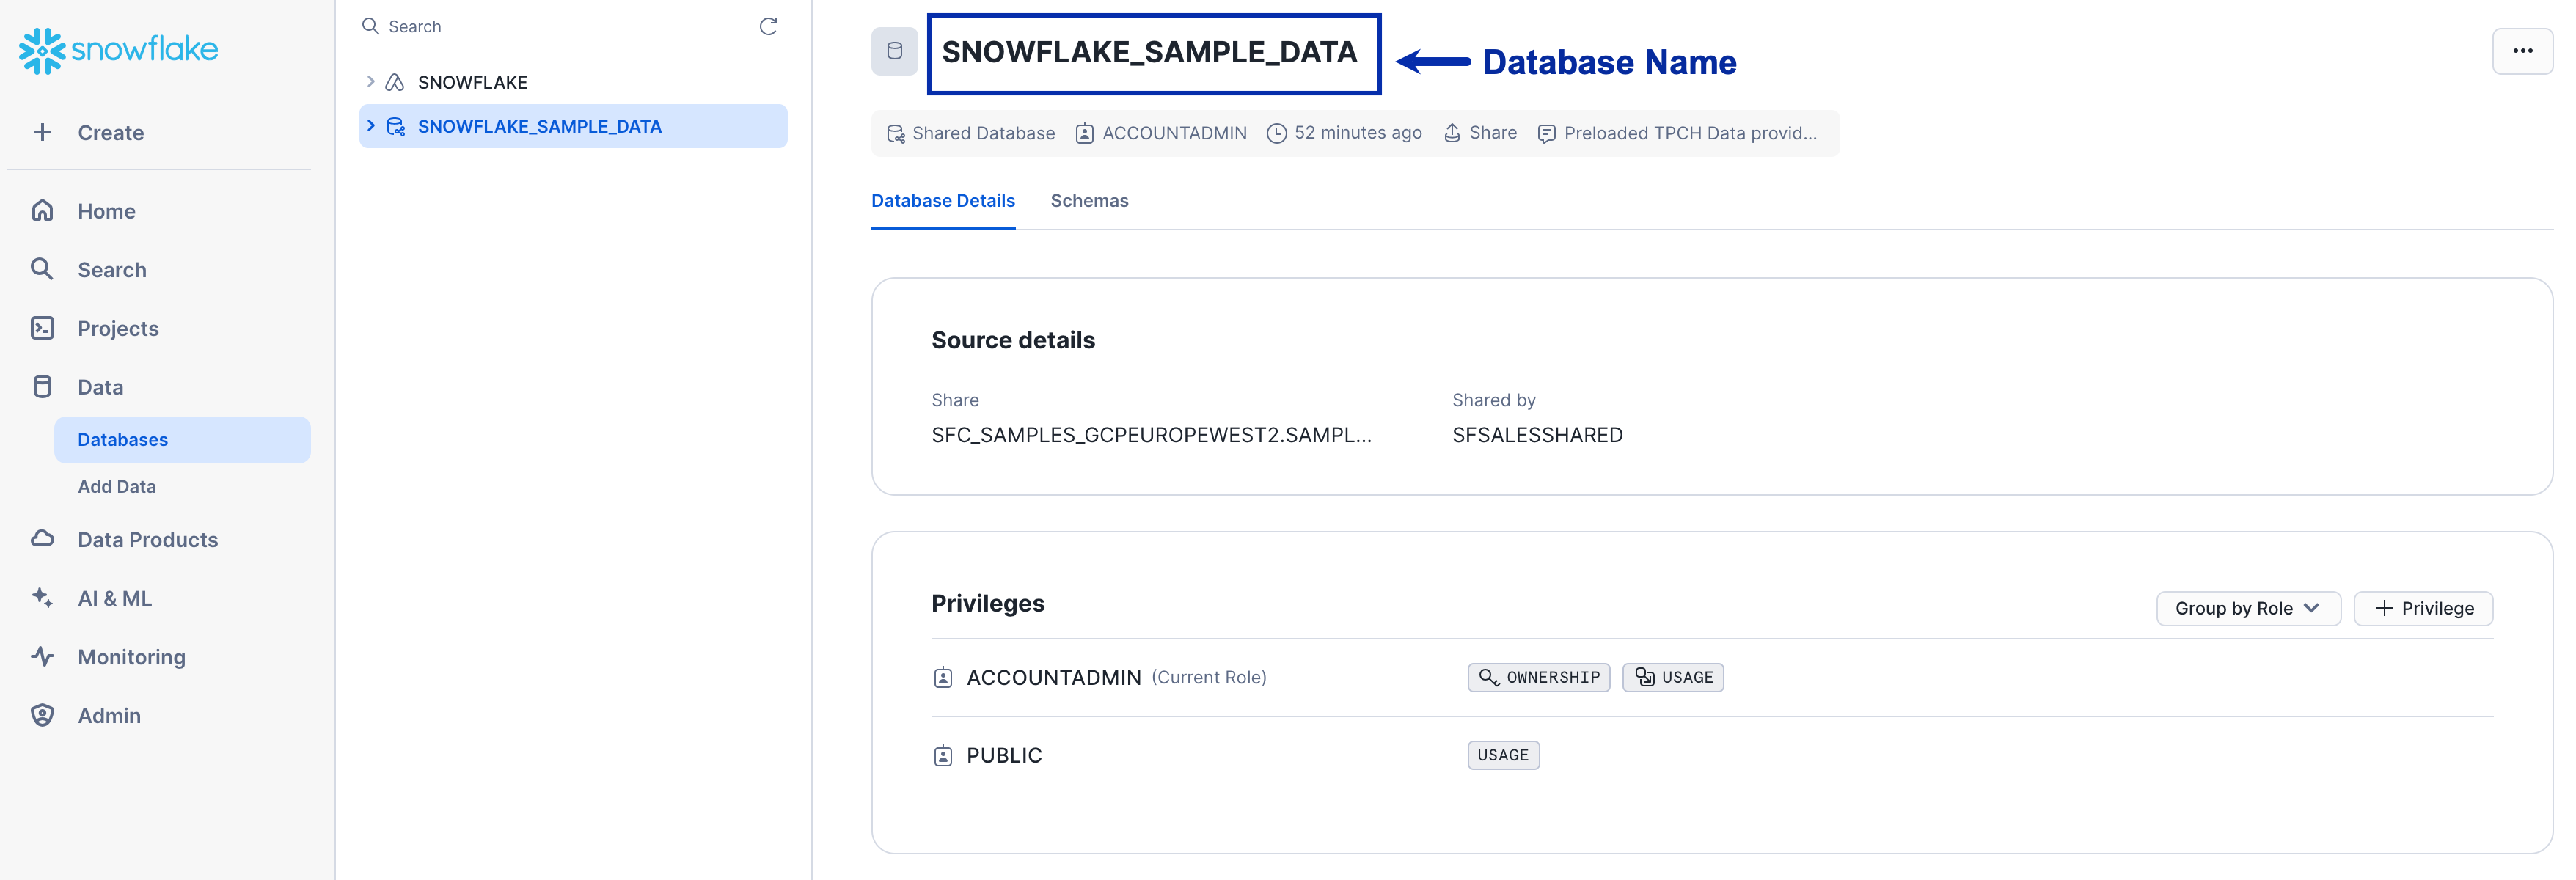The height and width of the screenshot is (880, 2576).
Task: Click the Monitoring pulse icon
Action: coord(42,657)
